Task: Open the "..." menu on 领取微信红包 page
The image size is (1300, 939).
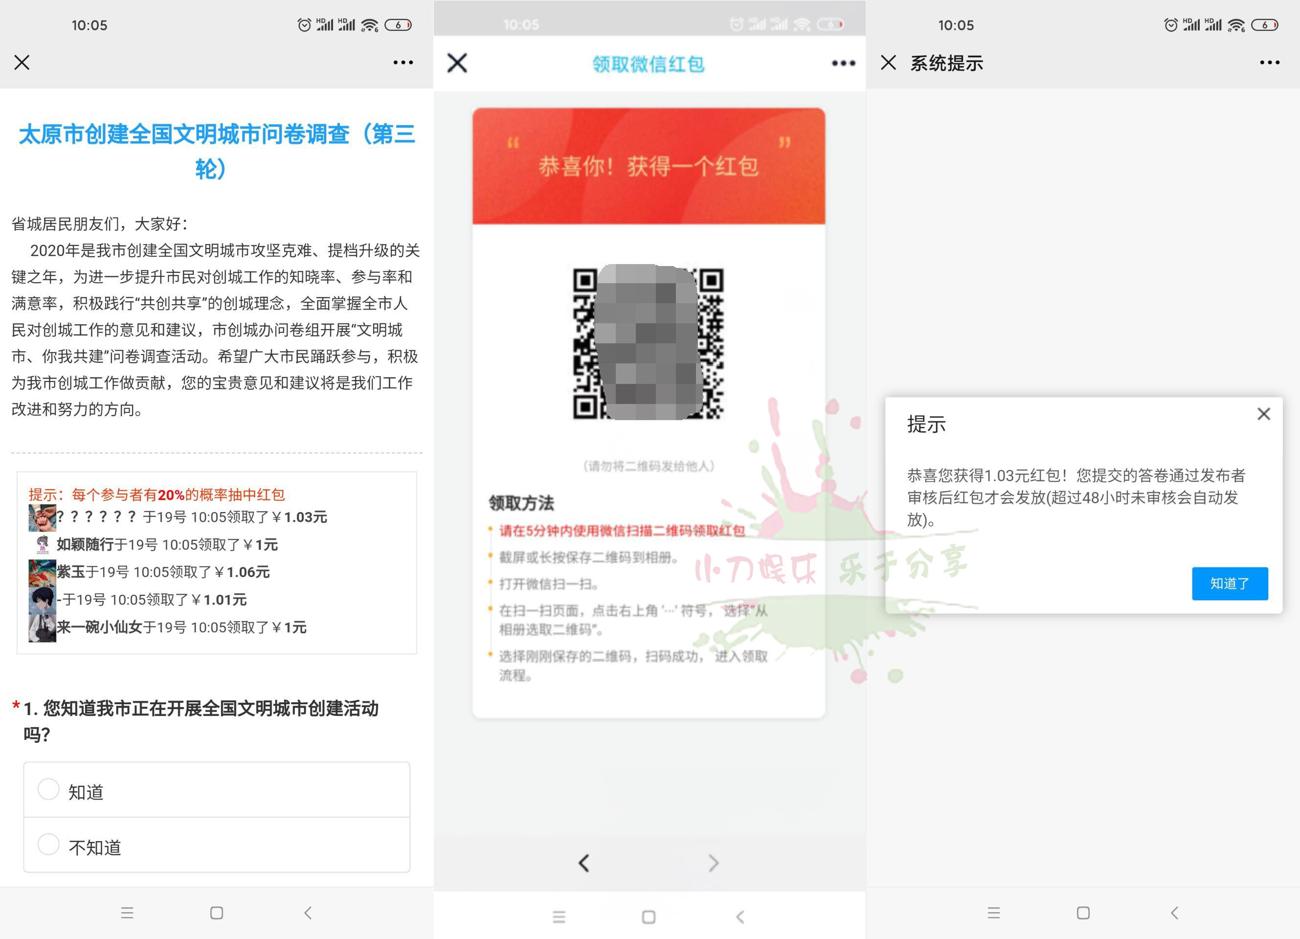Action: pyautogui.click(x=843, y=62)
